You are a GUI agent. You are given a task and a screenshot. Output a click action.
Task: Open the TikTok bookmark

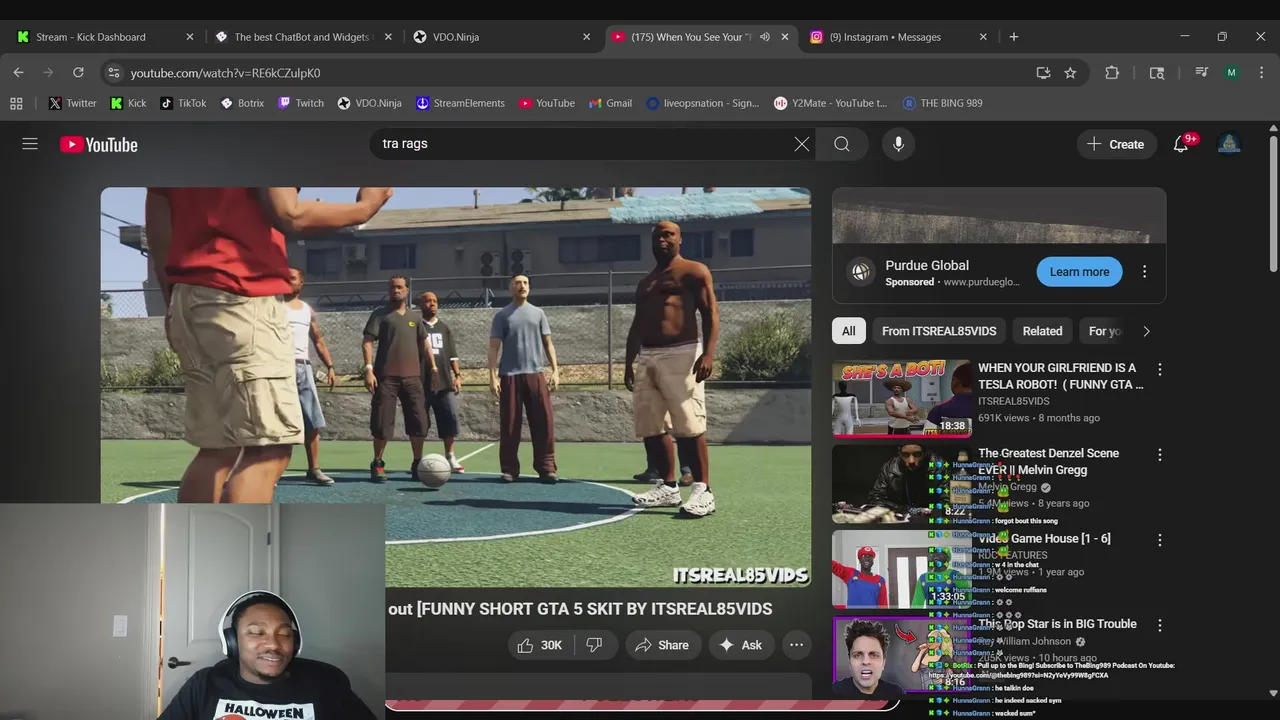coord(183,103)
